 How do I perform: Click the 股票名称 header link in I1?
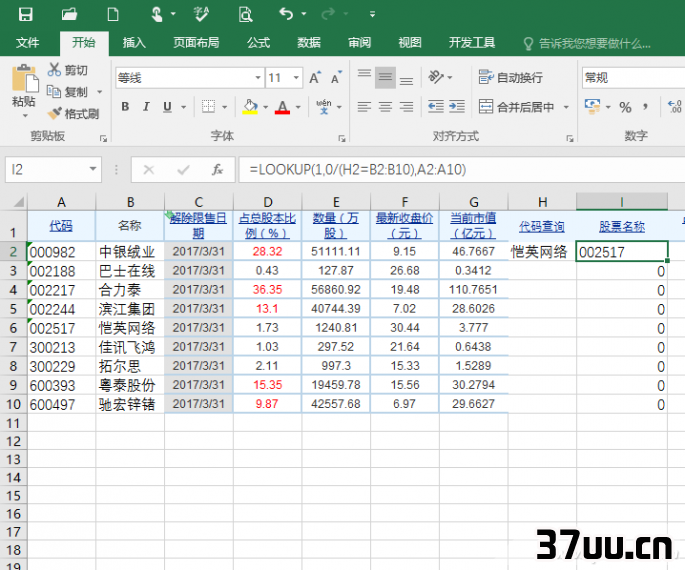pyautogui.click(x=622, y=227)
